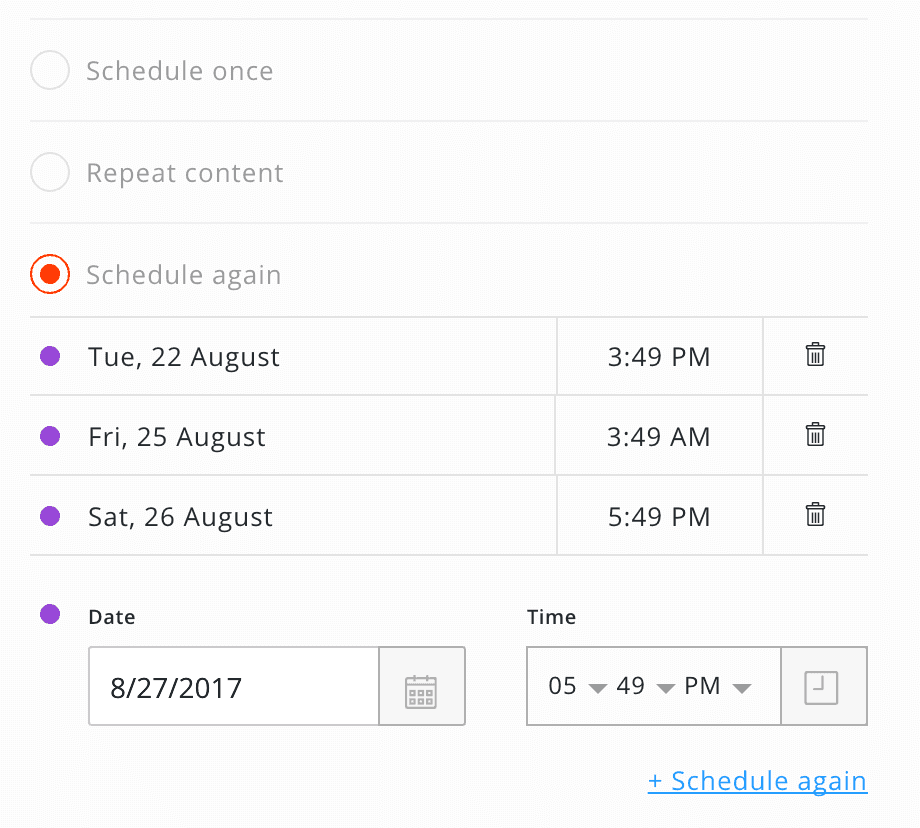The image size is (920, 828).
Task: Select the Schedule again radio button
Action: pyautogui.click(x=50, y=274)
